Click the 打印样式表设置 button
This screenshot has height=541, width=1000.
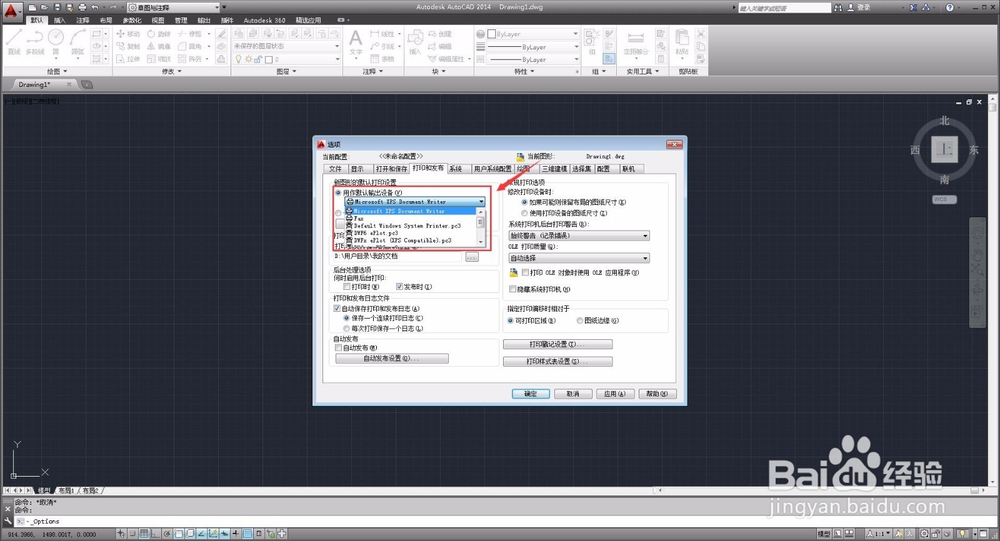(557, 362)
